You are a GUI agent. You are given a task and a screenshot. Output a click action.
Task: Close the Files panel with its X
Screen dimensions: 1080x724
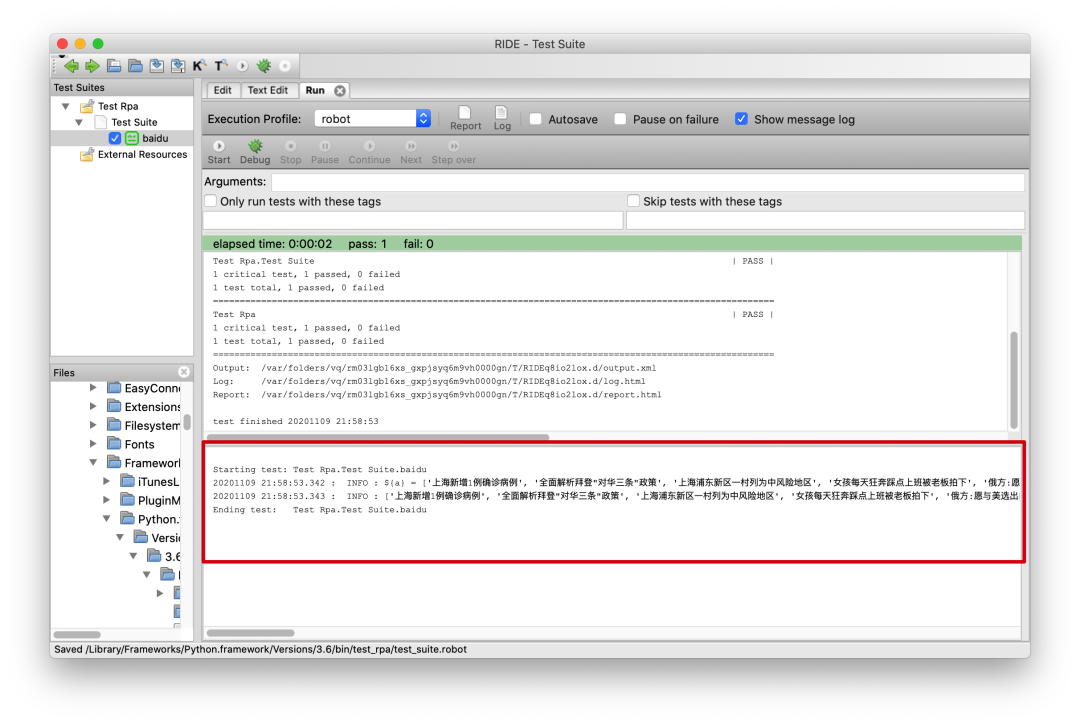coord(184,372)
